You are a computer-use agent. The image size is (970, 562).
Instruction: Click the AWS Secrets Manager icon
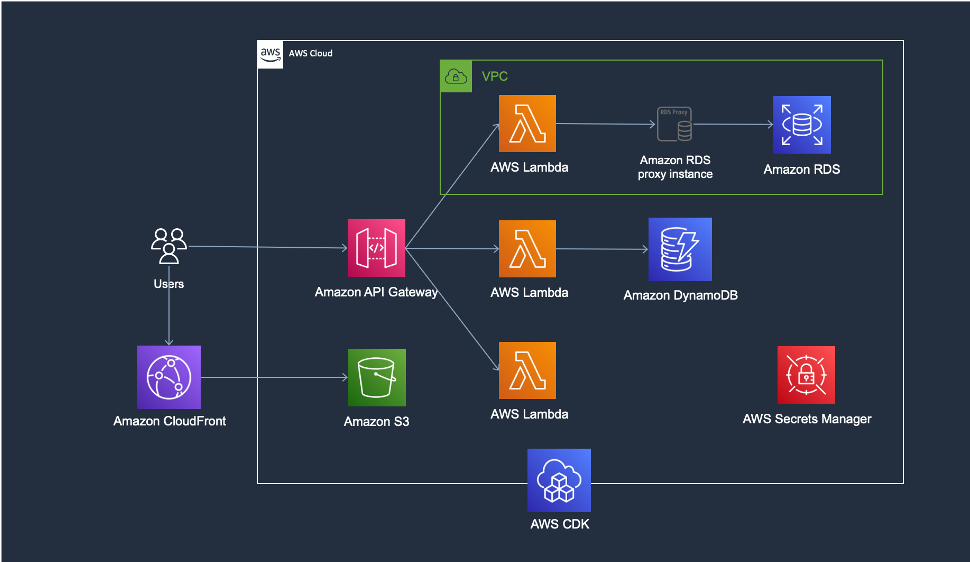[806, 375]
